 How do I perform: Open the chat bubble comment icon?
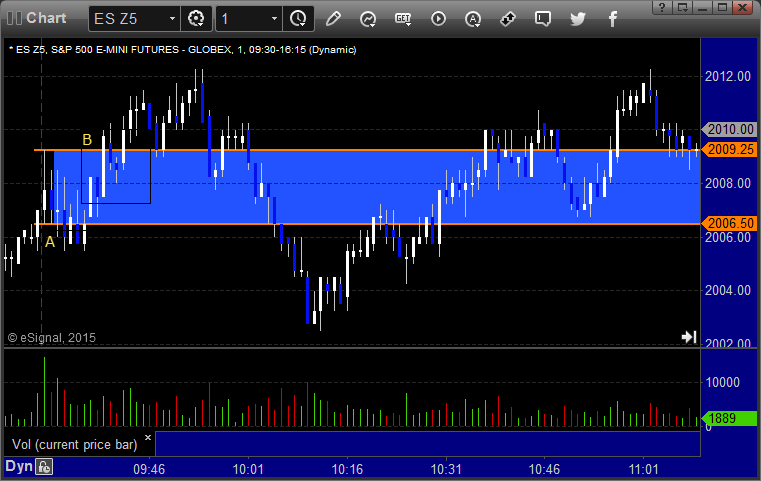coord(543,19)
